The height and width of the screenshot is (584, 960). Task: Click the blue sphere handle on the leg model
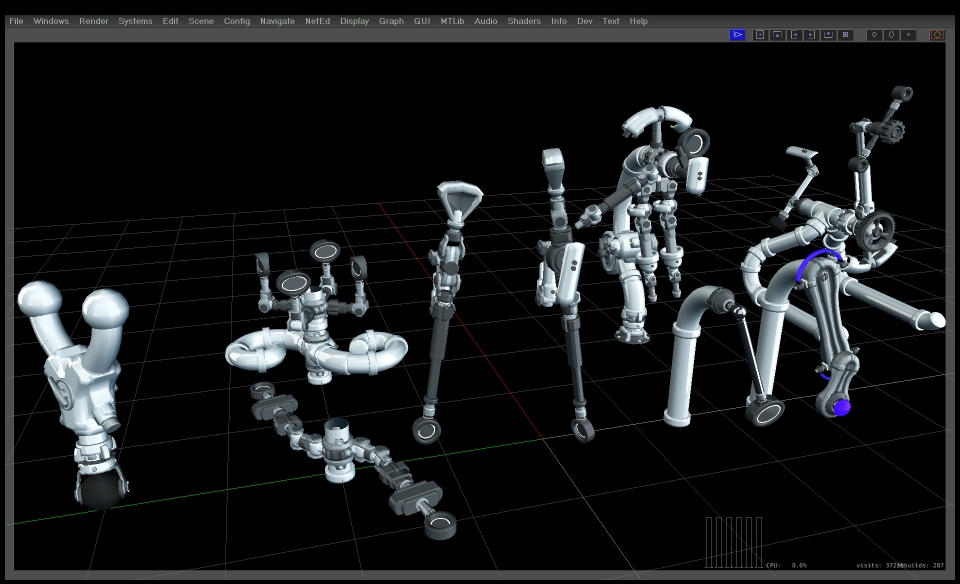point(842,407)
